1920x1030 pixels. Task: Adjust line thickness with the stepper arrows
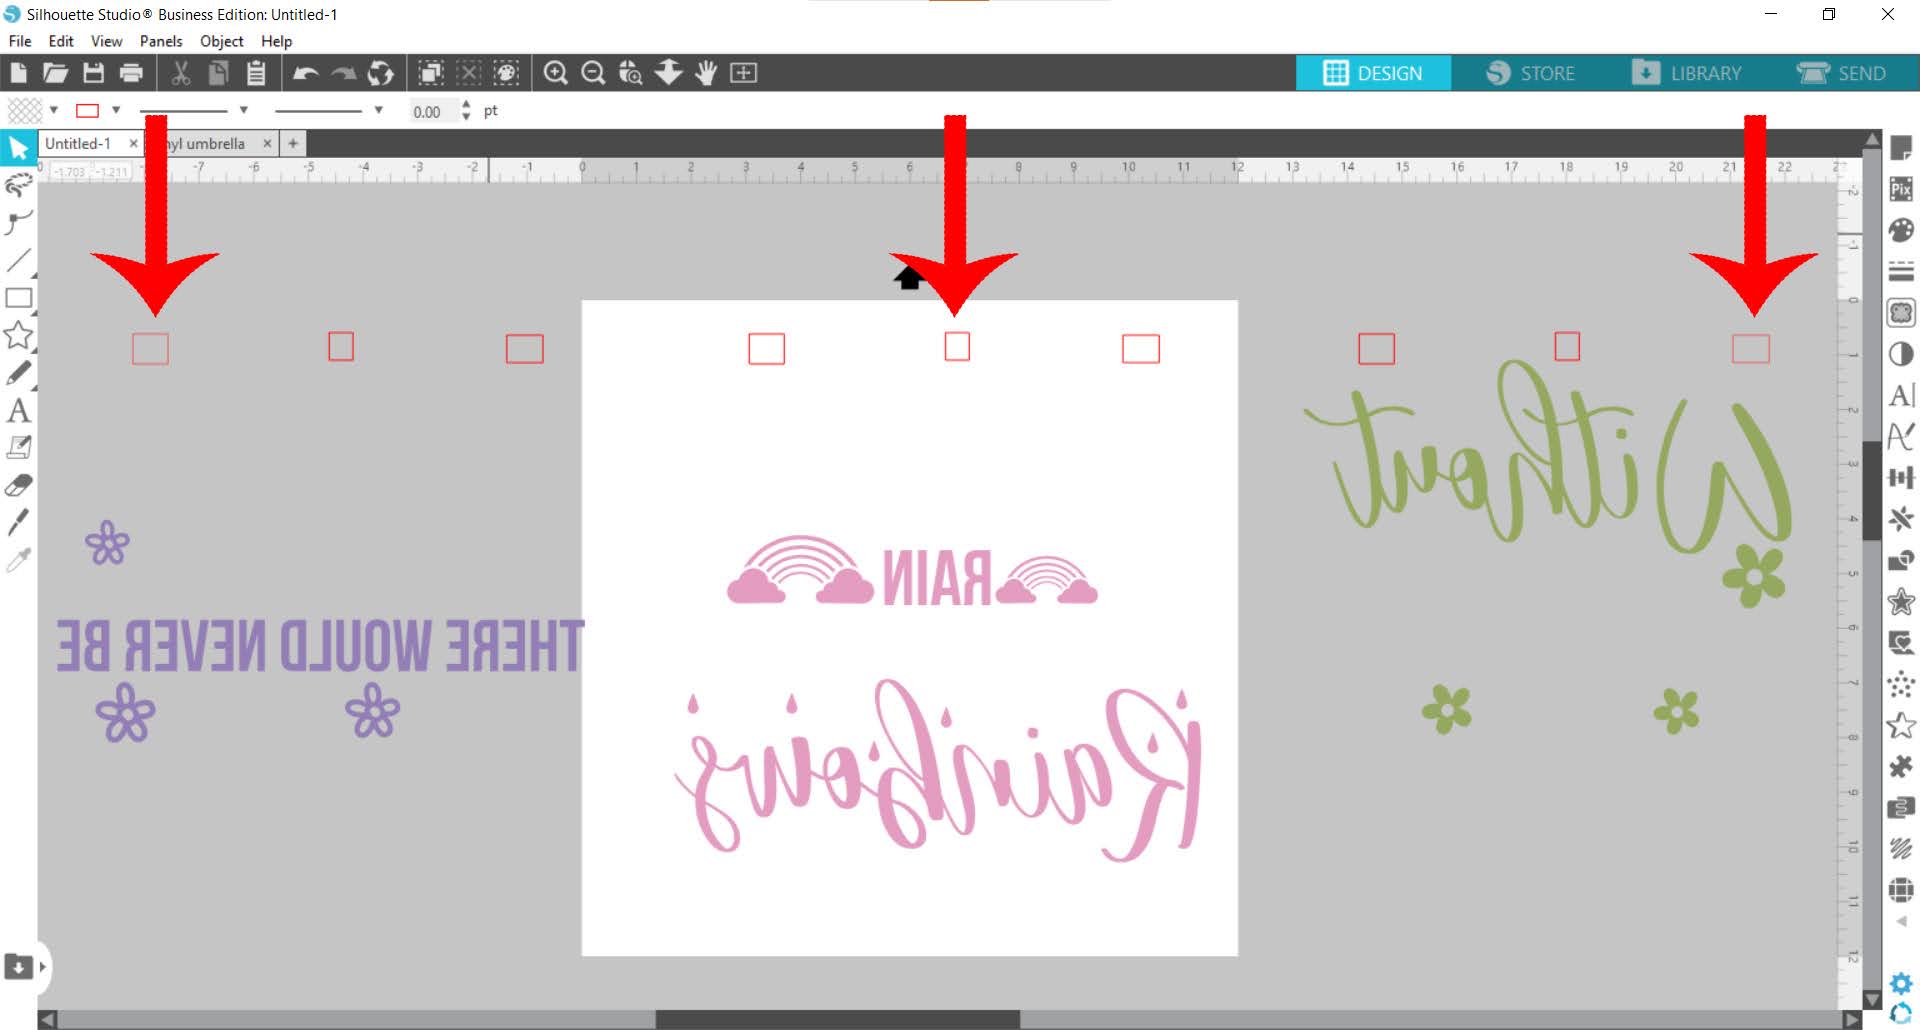click(x=466, y=111)
